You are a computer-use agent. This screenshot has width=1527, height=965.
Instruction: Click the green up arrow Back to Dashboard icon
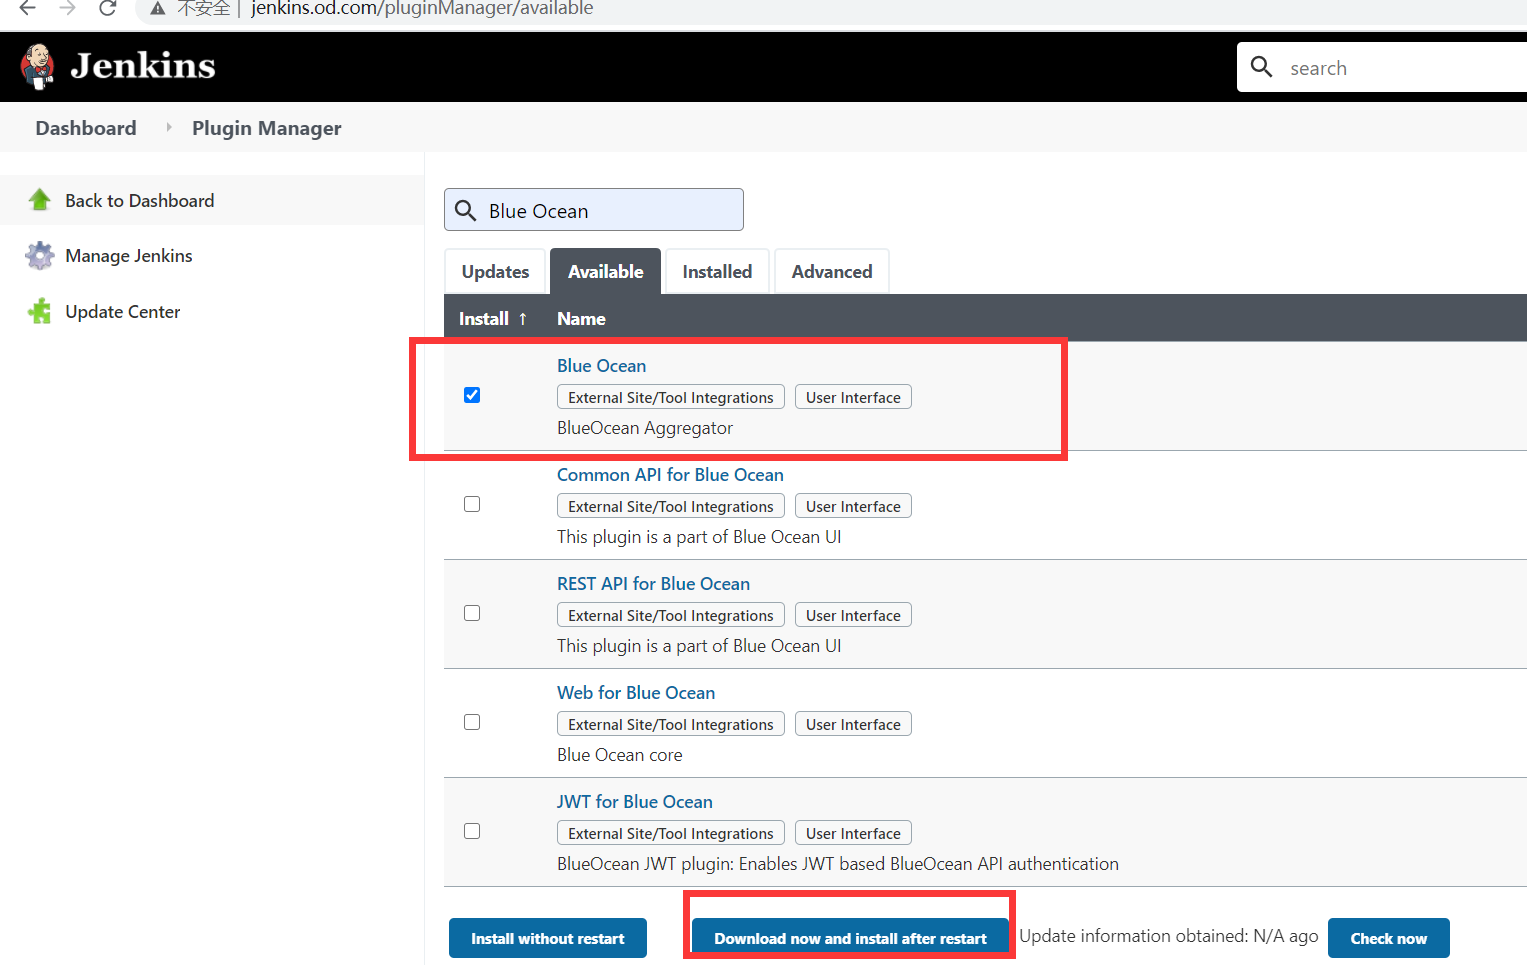pyautogui.click(x=40, y=200)
